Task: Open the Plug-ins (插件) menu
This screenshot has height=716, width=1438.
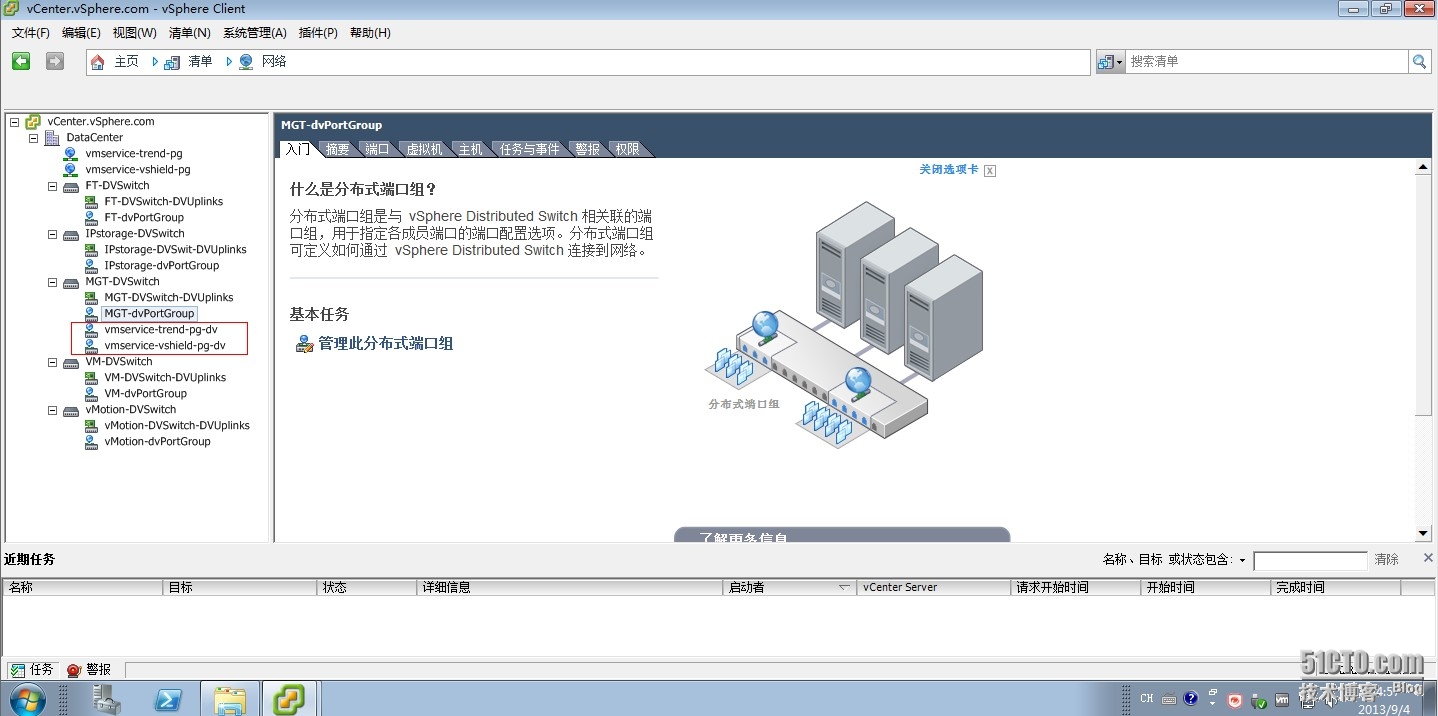Action: coord(318,33)
